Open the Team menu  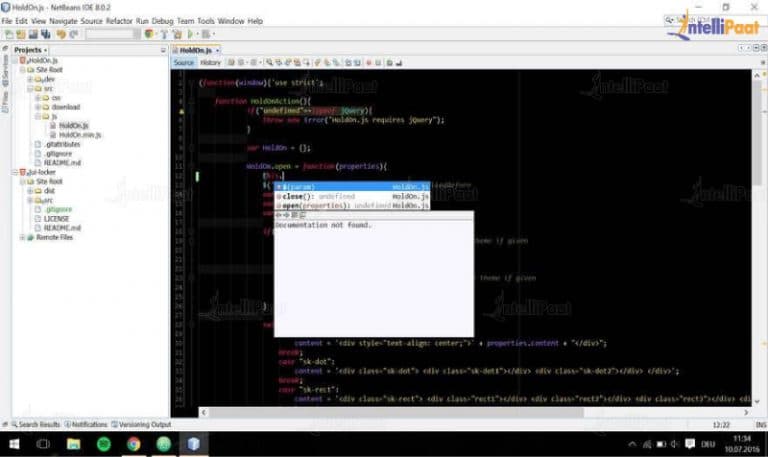click(186, 21)
